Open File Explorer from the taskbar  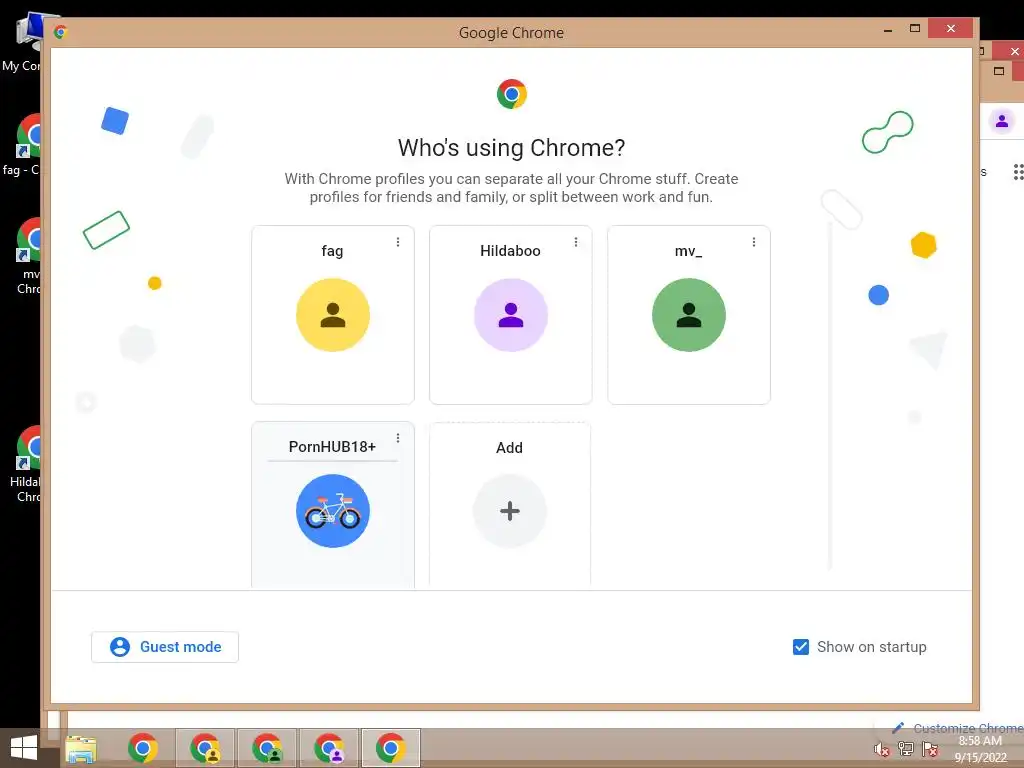(80, 748)
